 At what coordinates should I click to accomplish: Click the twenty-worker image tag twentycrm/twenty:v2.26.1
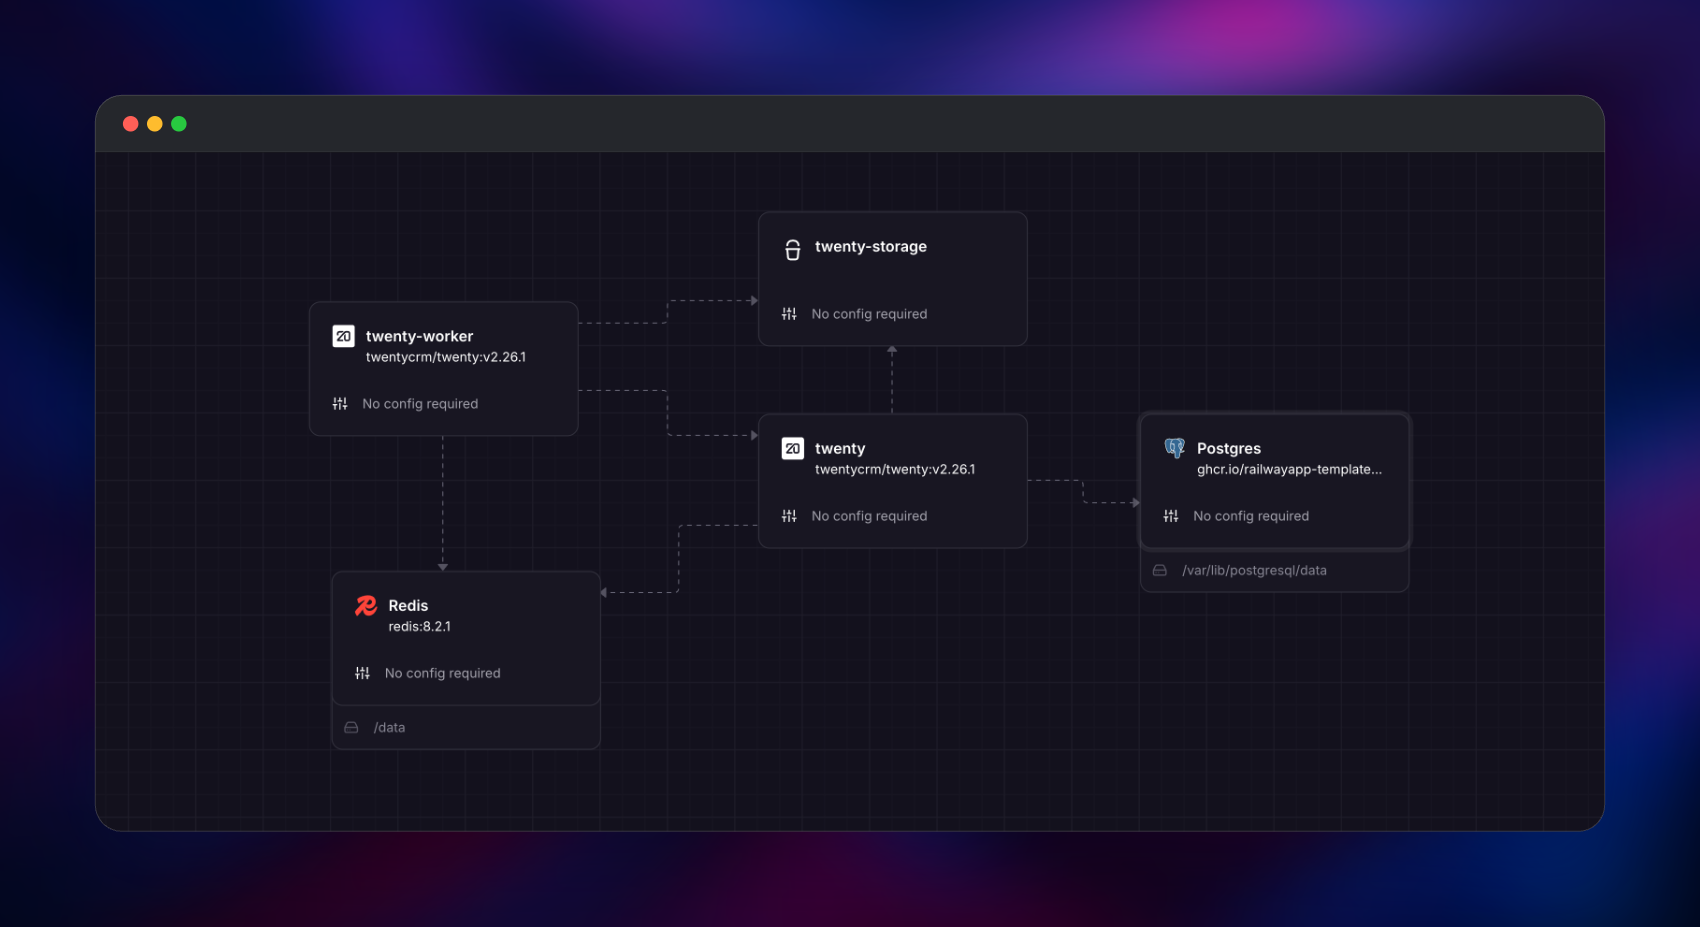point(445,357)
